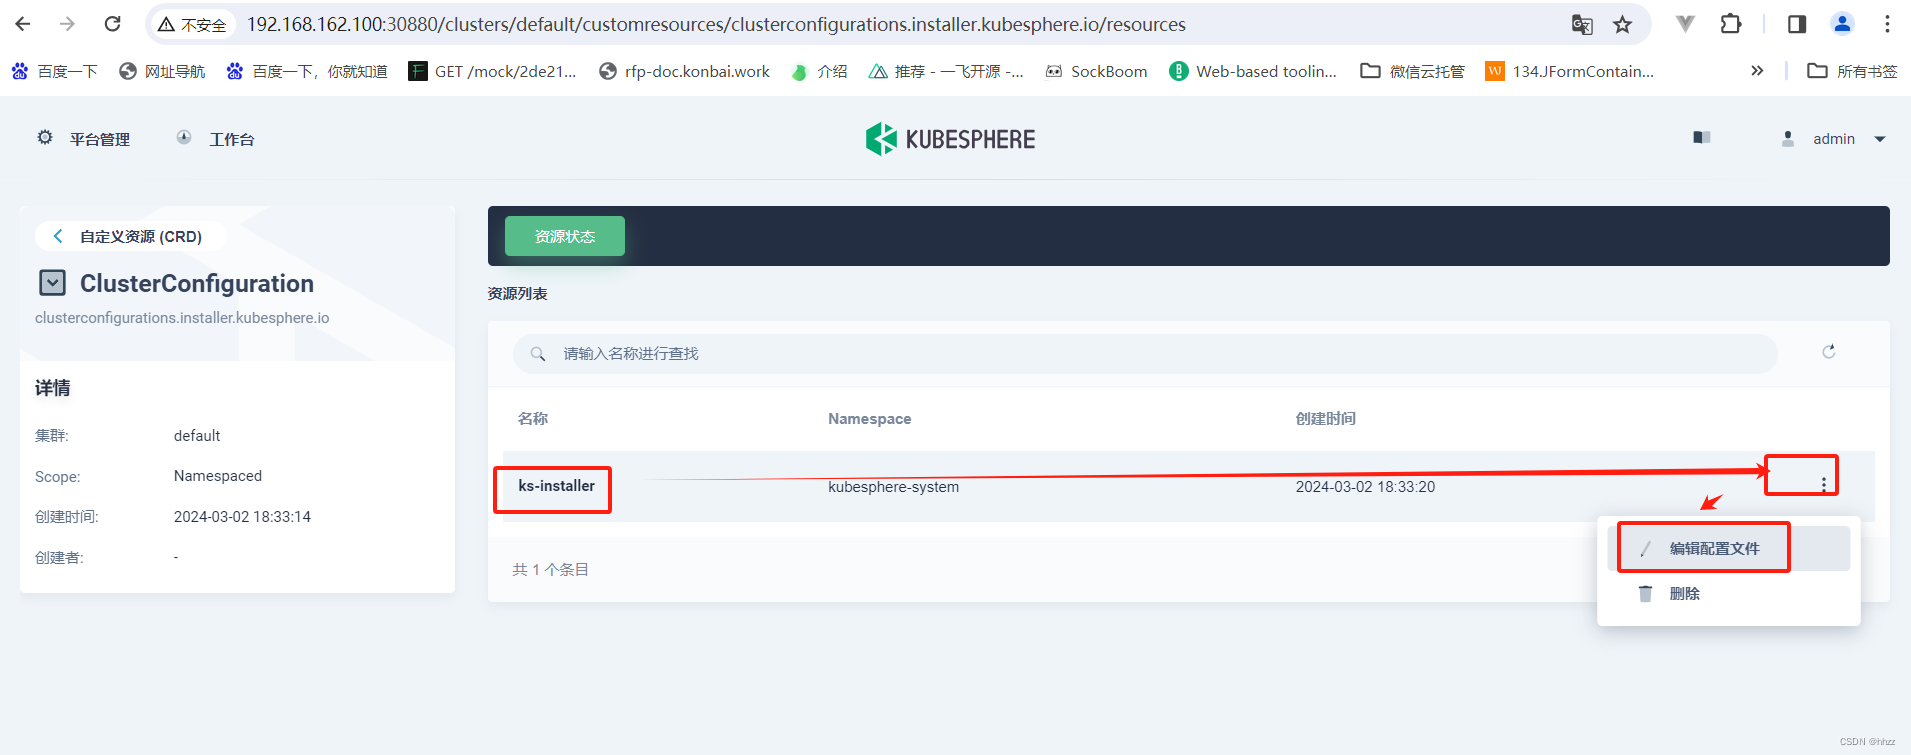Viewport: 1911px width, 755px height.
Task: Click the trash icon beside 删除
Action: 1645,593
